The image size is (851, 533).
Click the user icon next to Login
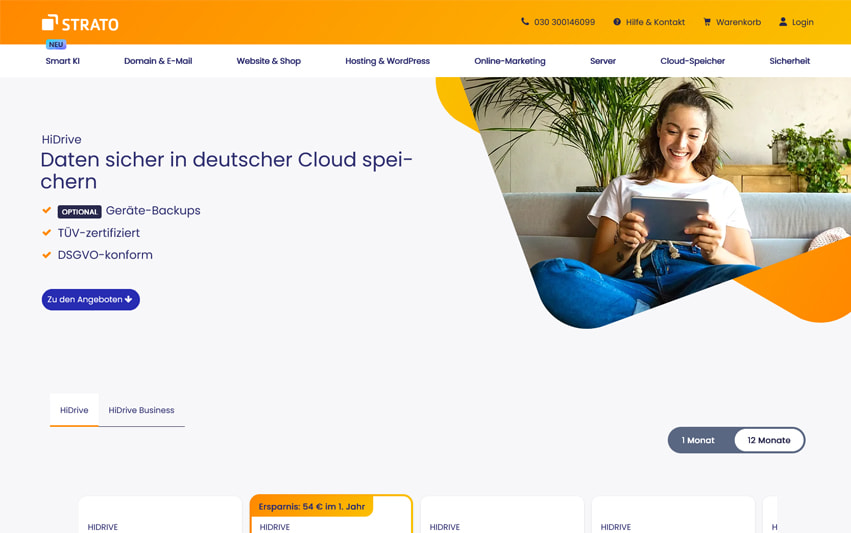click(x=783, y=22)
